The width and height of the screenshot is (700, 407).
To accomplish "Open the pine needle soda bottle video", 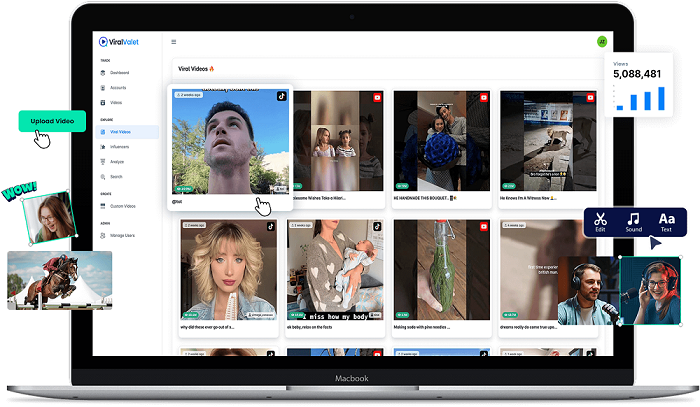I will 442,270.
